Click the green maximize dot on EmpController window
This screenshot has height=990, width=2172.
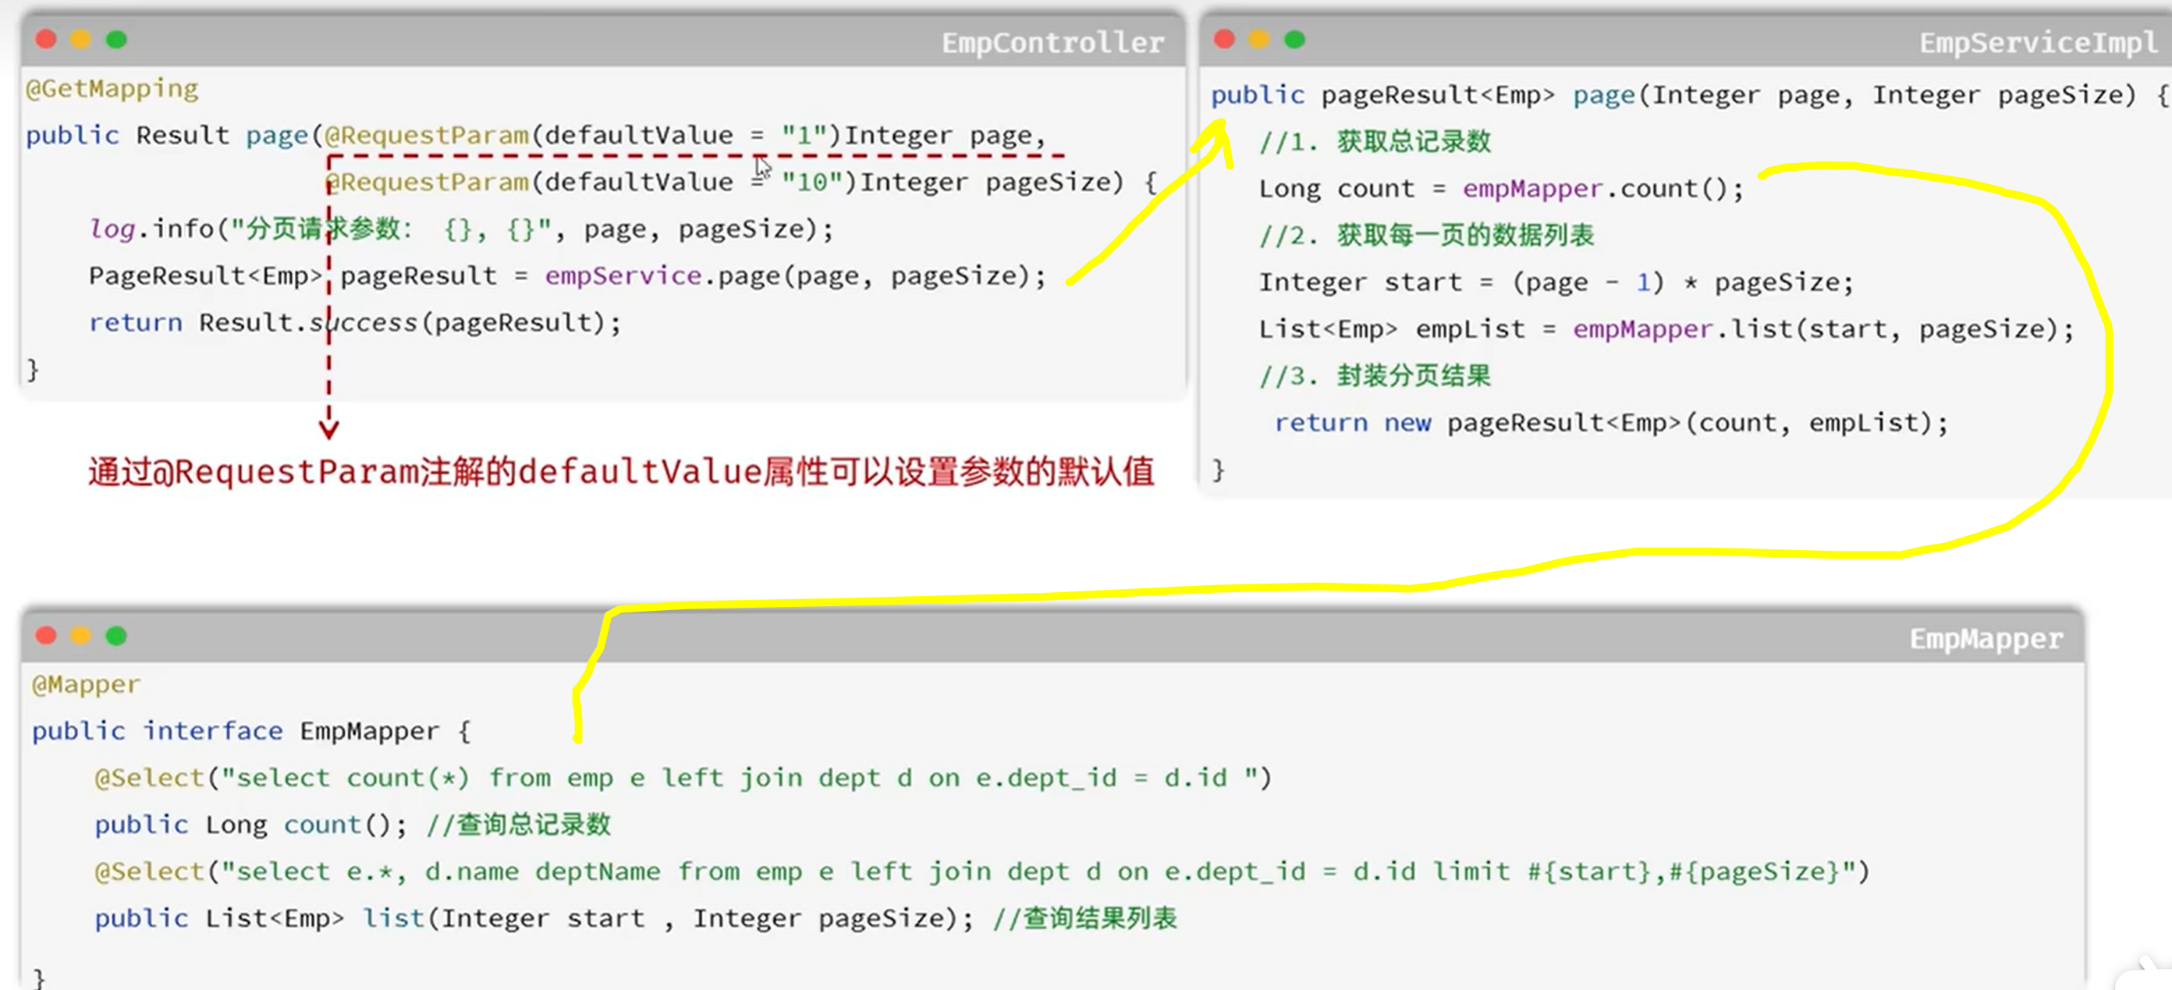[x=117, y=39]
